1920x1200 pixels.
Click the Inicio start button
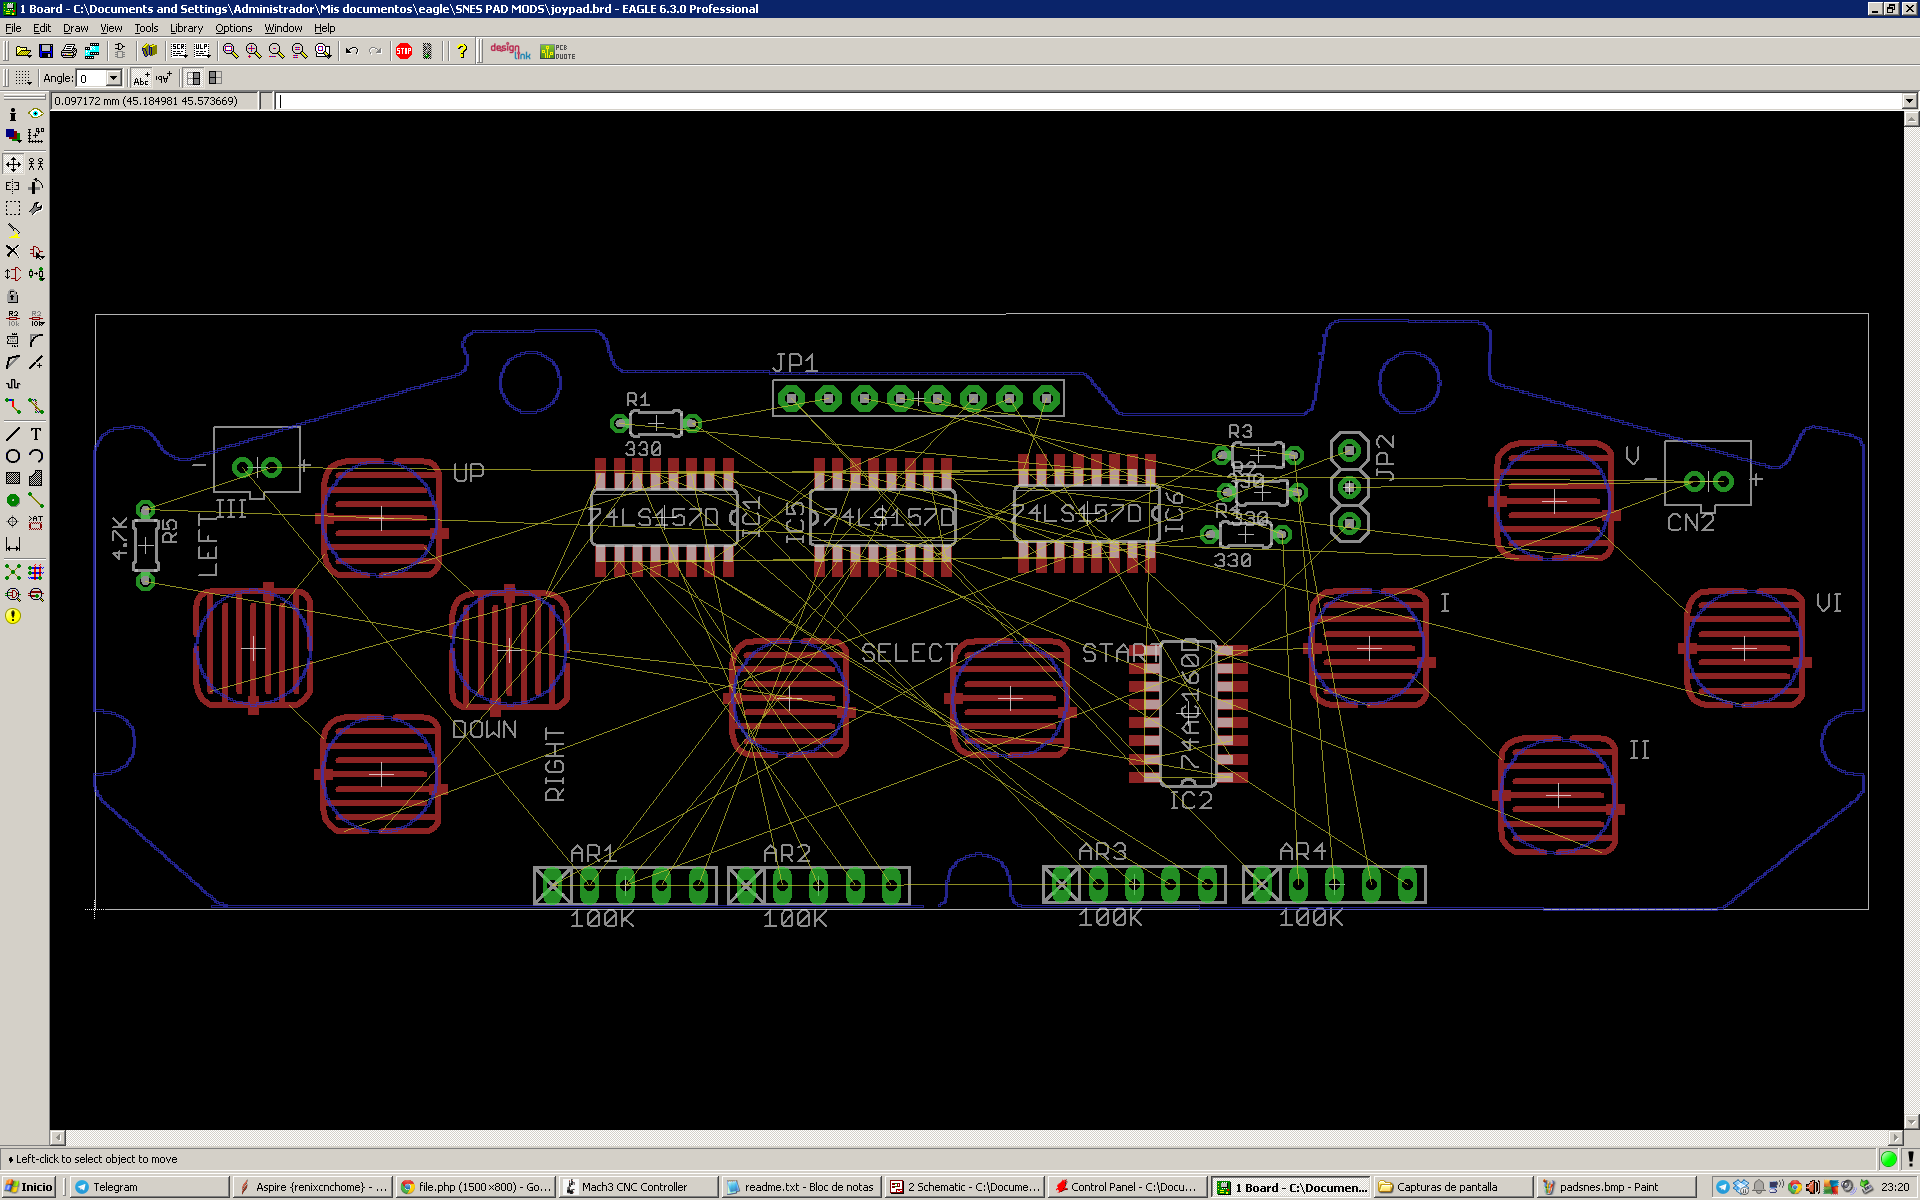(x=30, y=1187)
